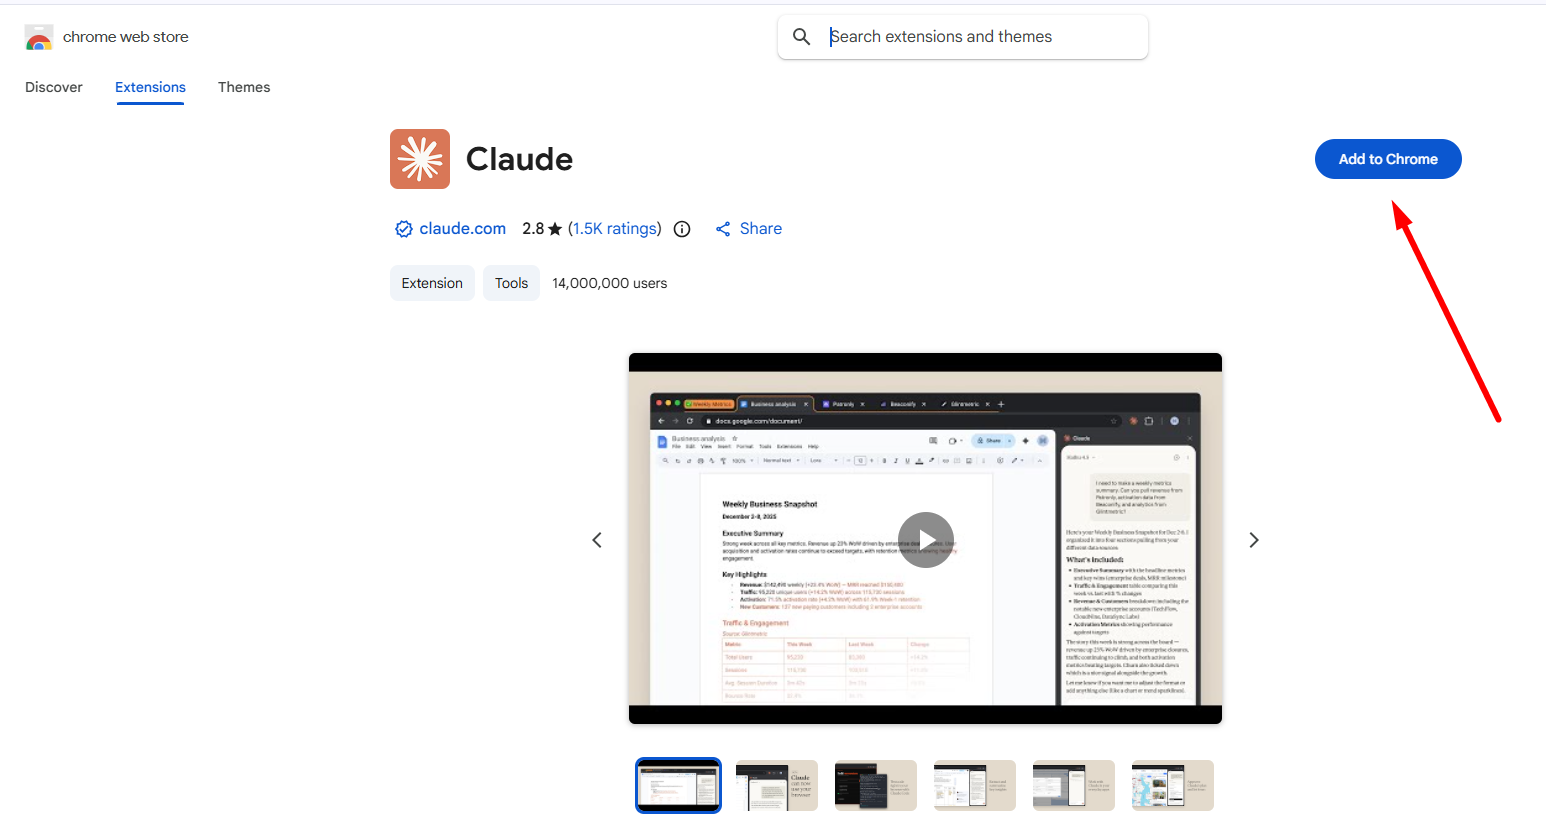Screen dimensions: 1546x839
Task: Select the fifth preview thumbnail
Action: pyautogui.click(x=1074, y=785)
